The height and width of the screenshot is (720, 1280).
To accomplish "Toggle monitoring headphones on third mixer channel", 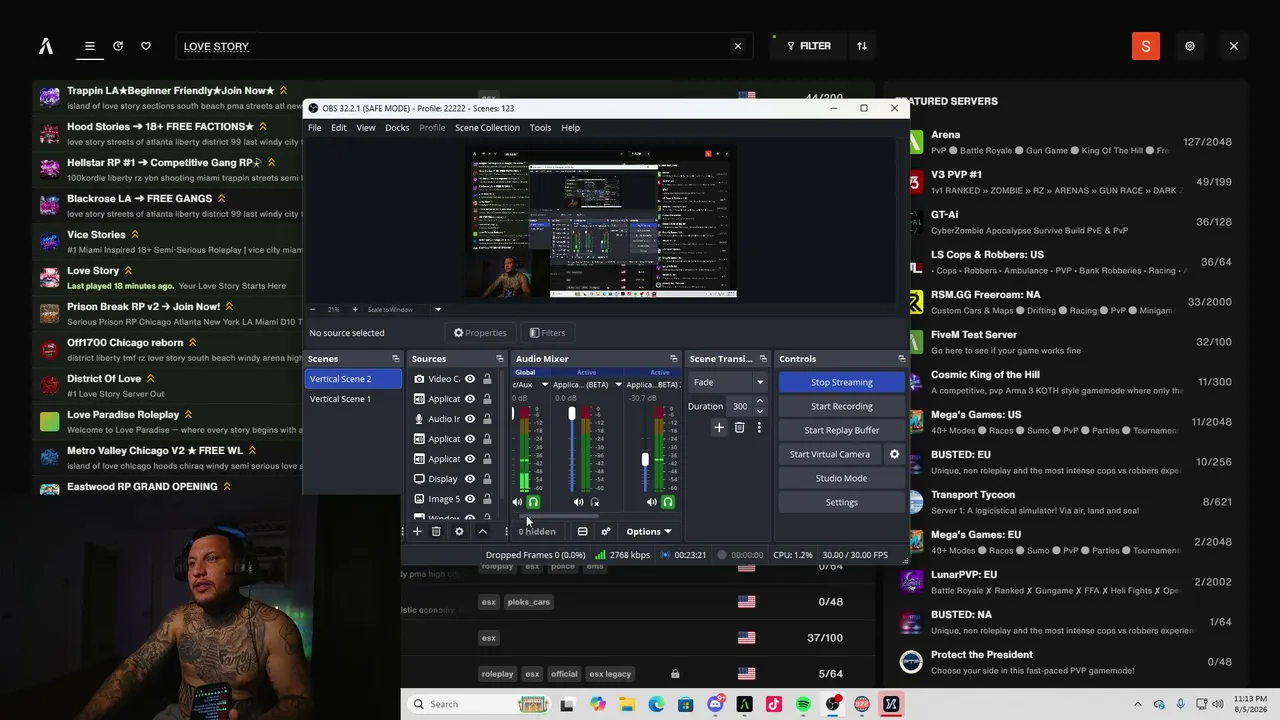I will pos(667,502).
